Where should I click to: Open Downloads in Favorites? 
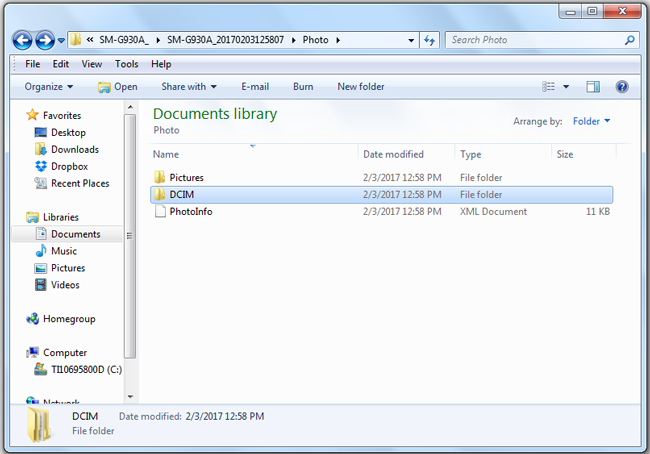coord(67,149)
